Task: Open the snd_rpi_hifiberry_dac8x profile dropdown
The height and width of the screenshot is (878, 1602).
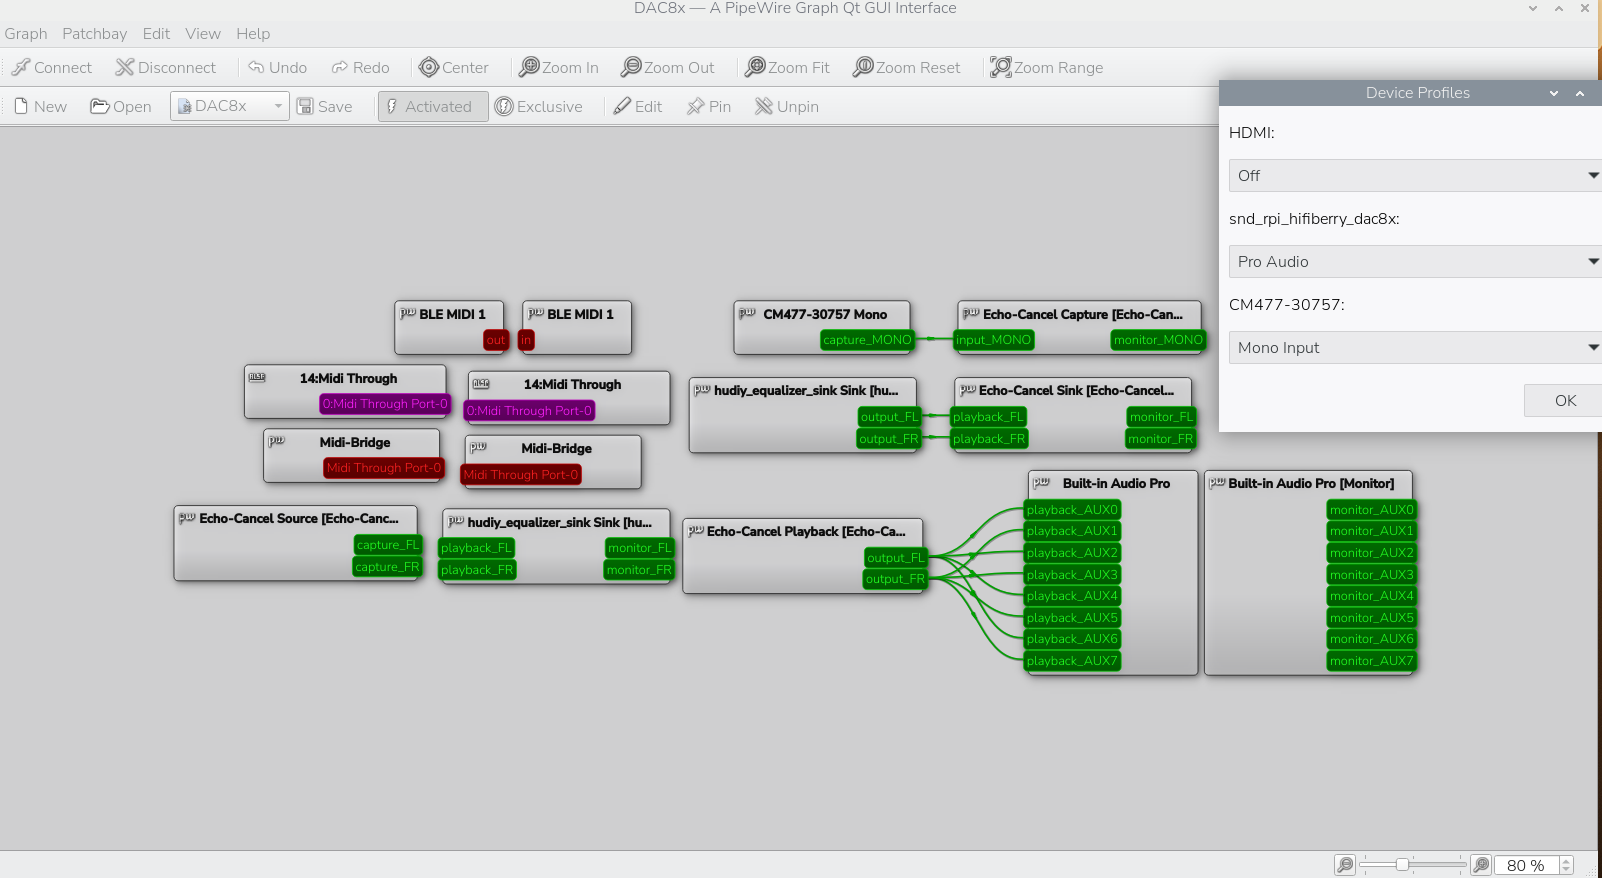Action: (1414, 262)
